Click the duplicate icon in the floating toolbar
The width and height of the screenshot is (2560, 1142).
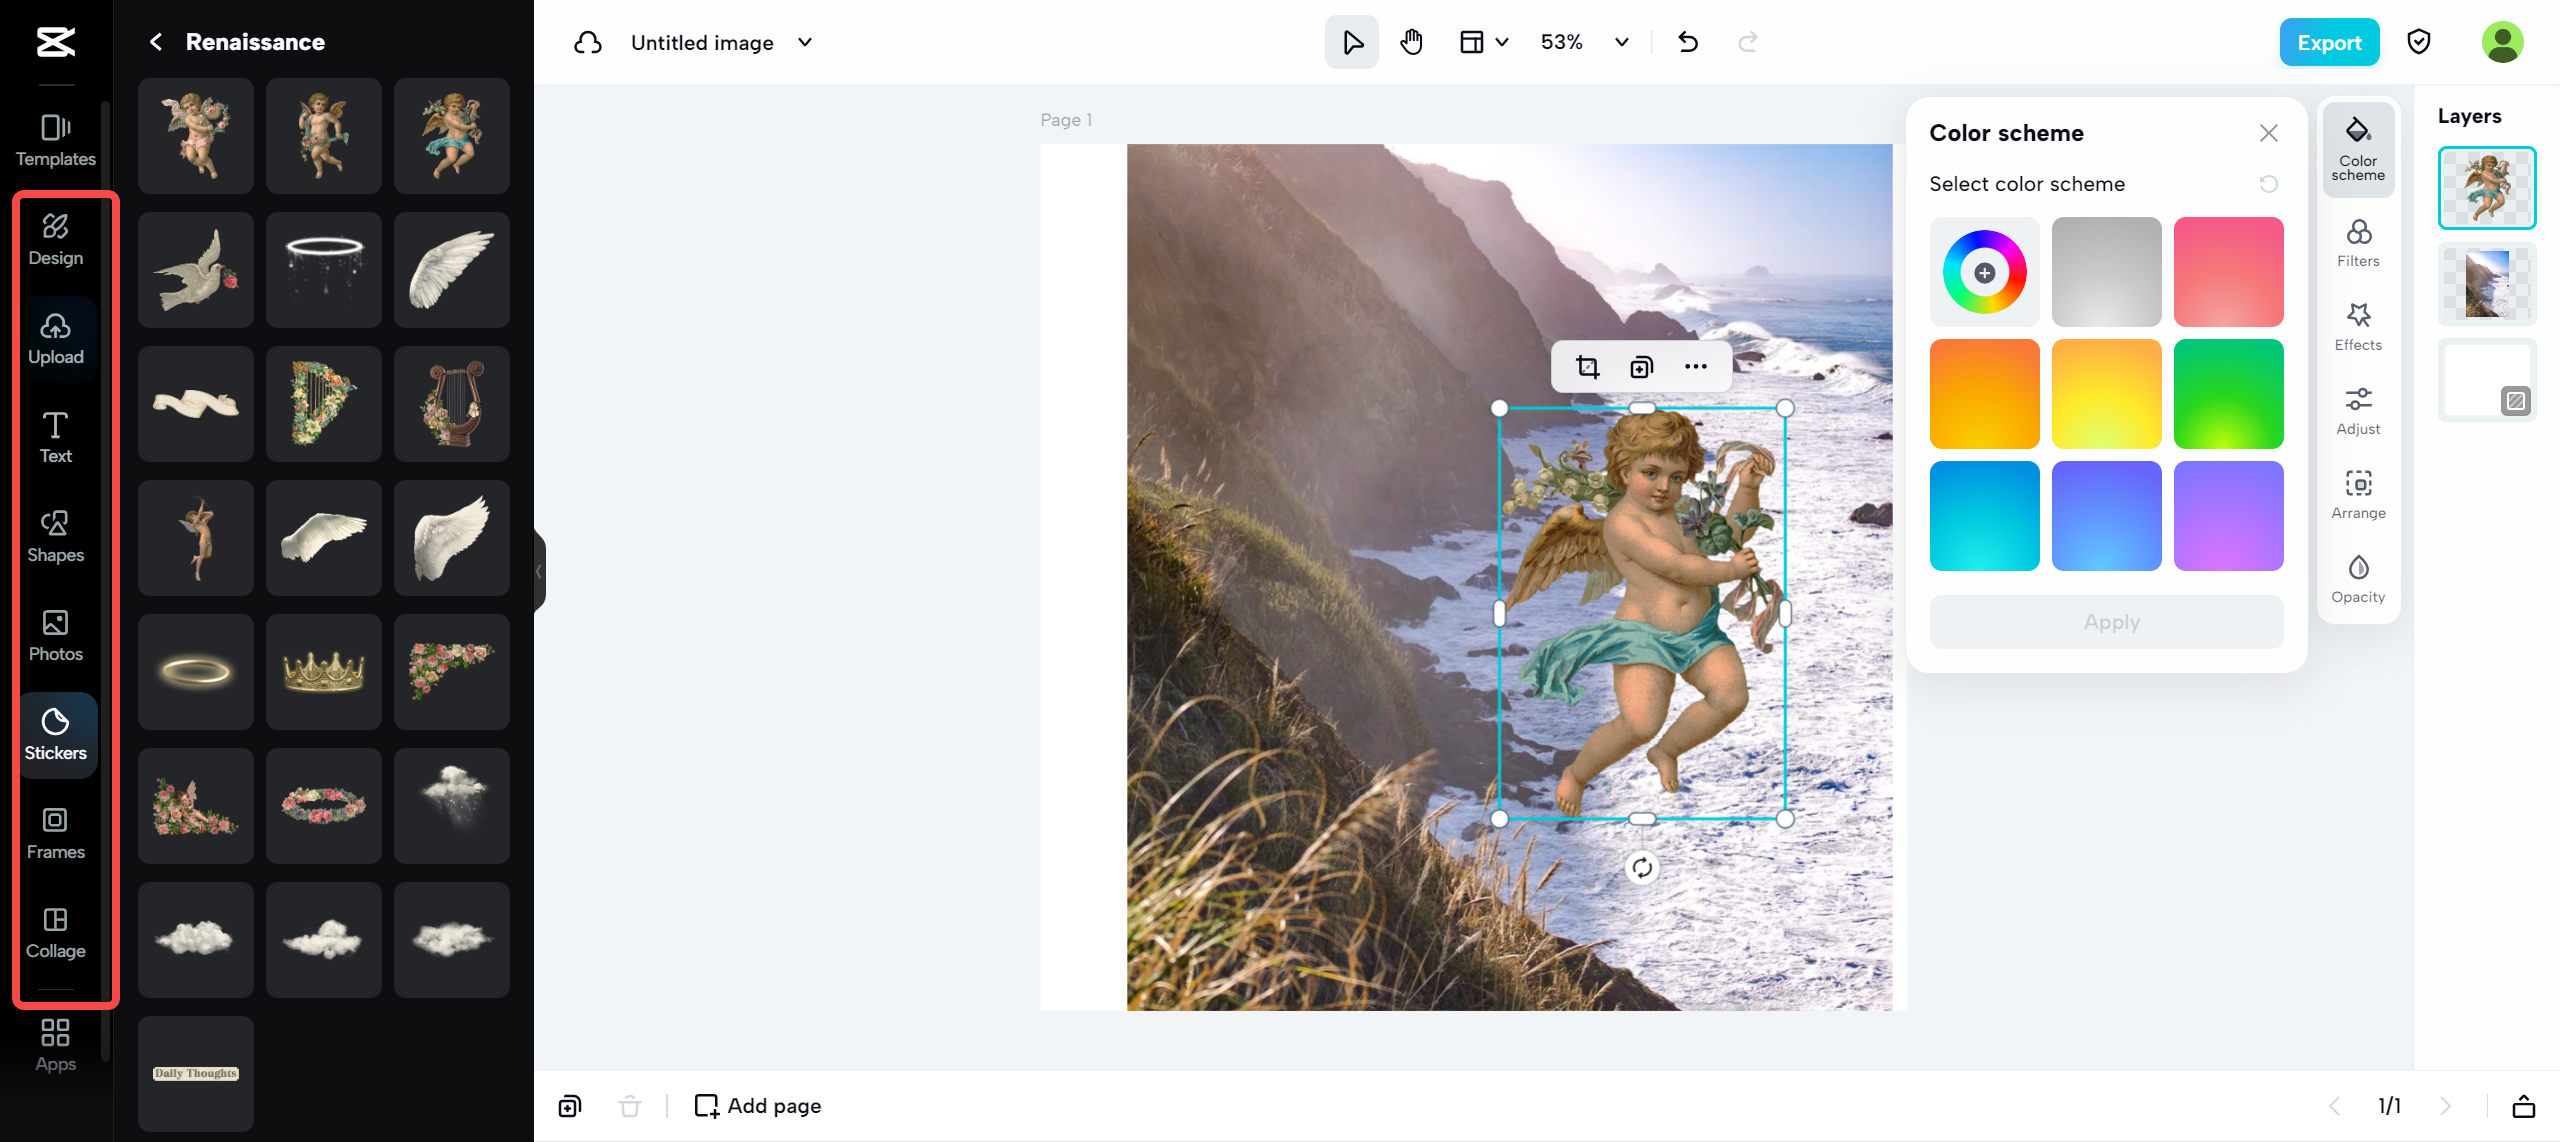pyautogui.click(x=1641, y=367)
